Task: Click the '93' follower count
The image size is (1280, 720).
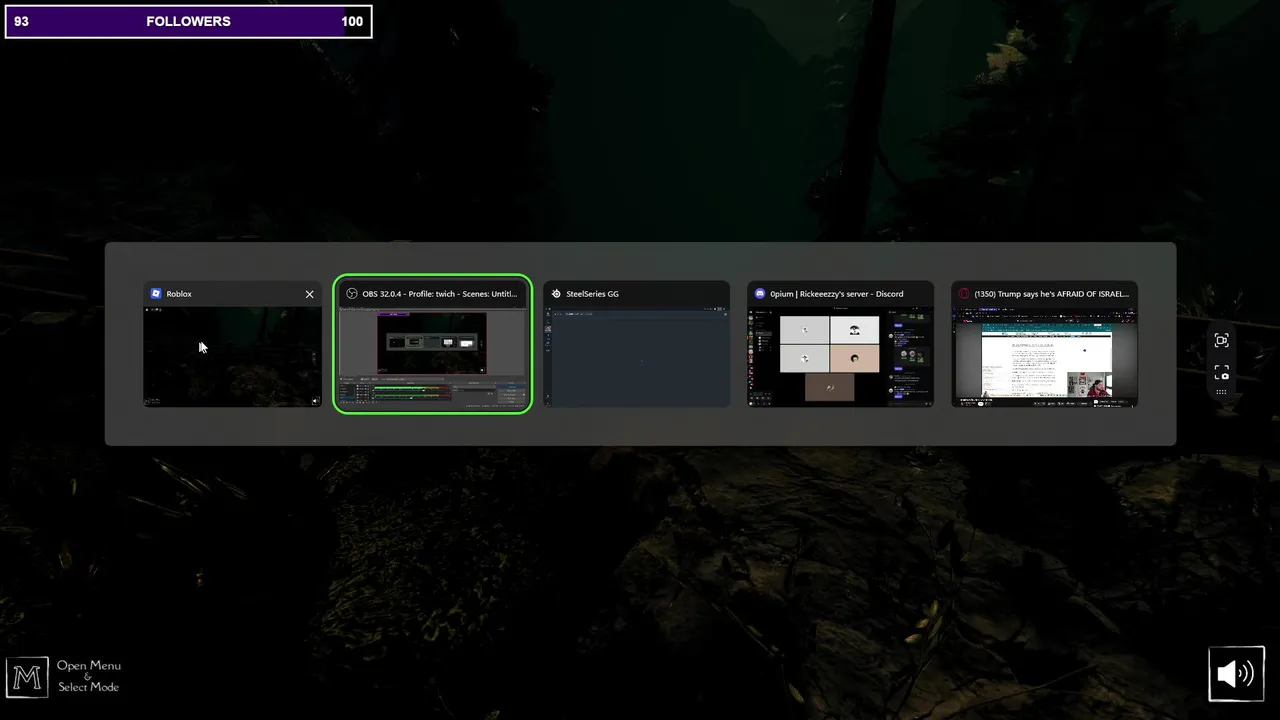Action: (x=21, y=21)
